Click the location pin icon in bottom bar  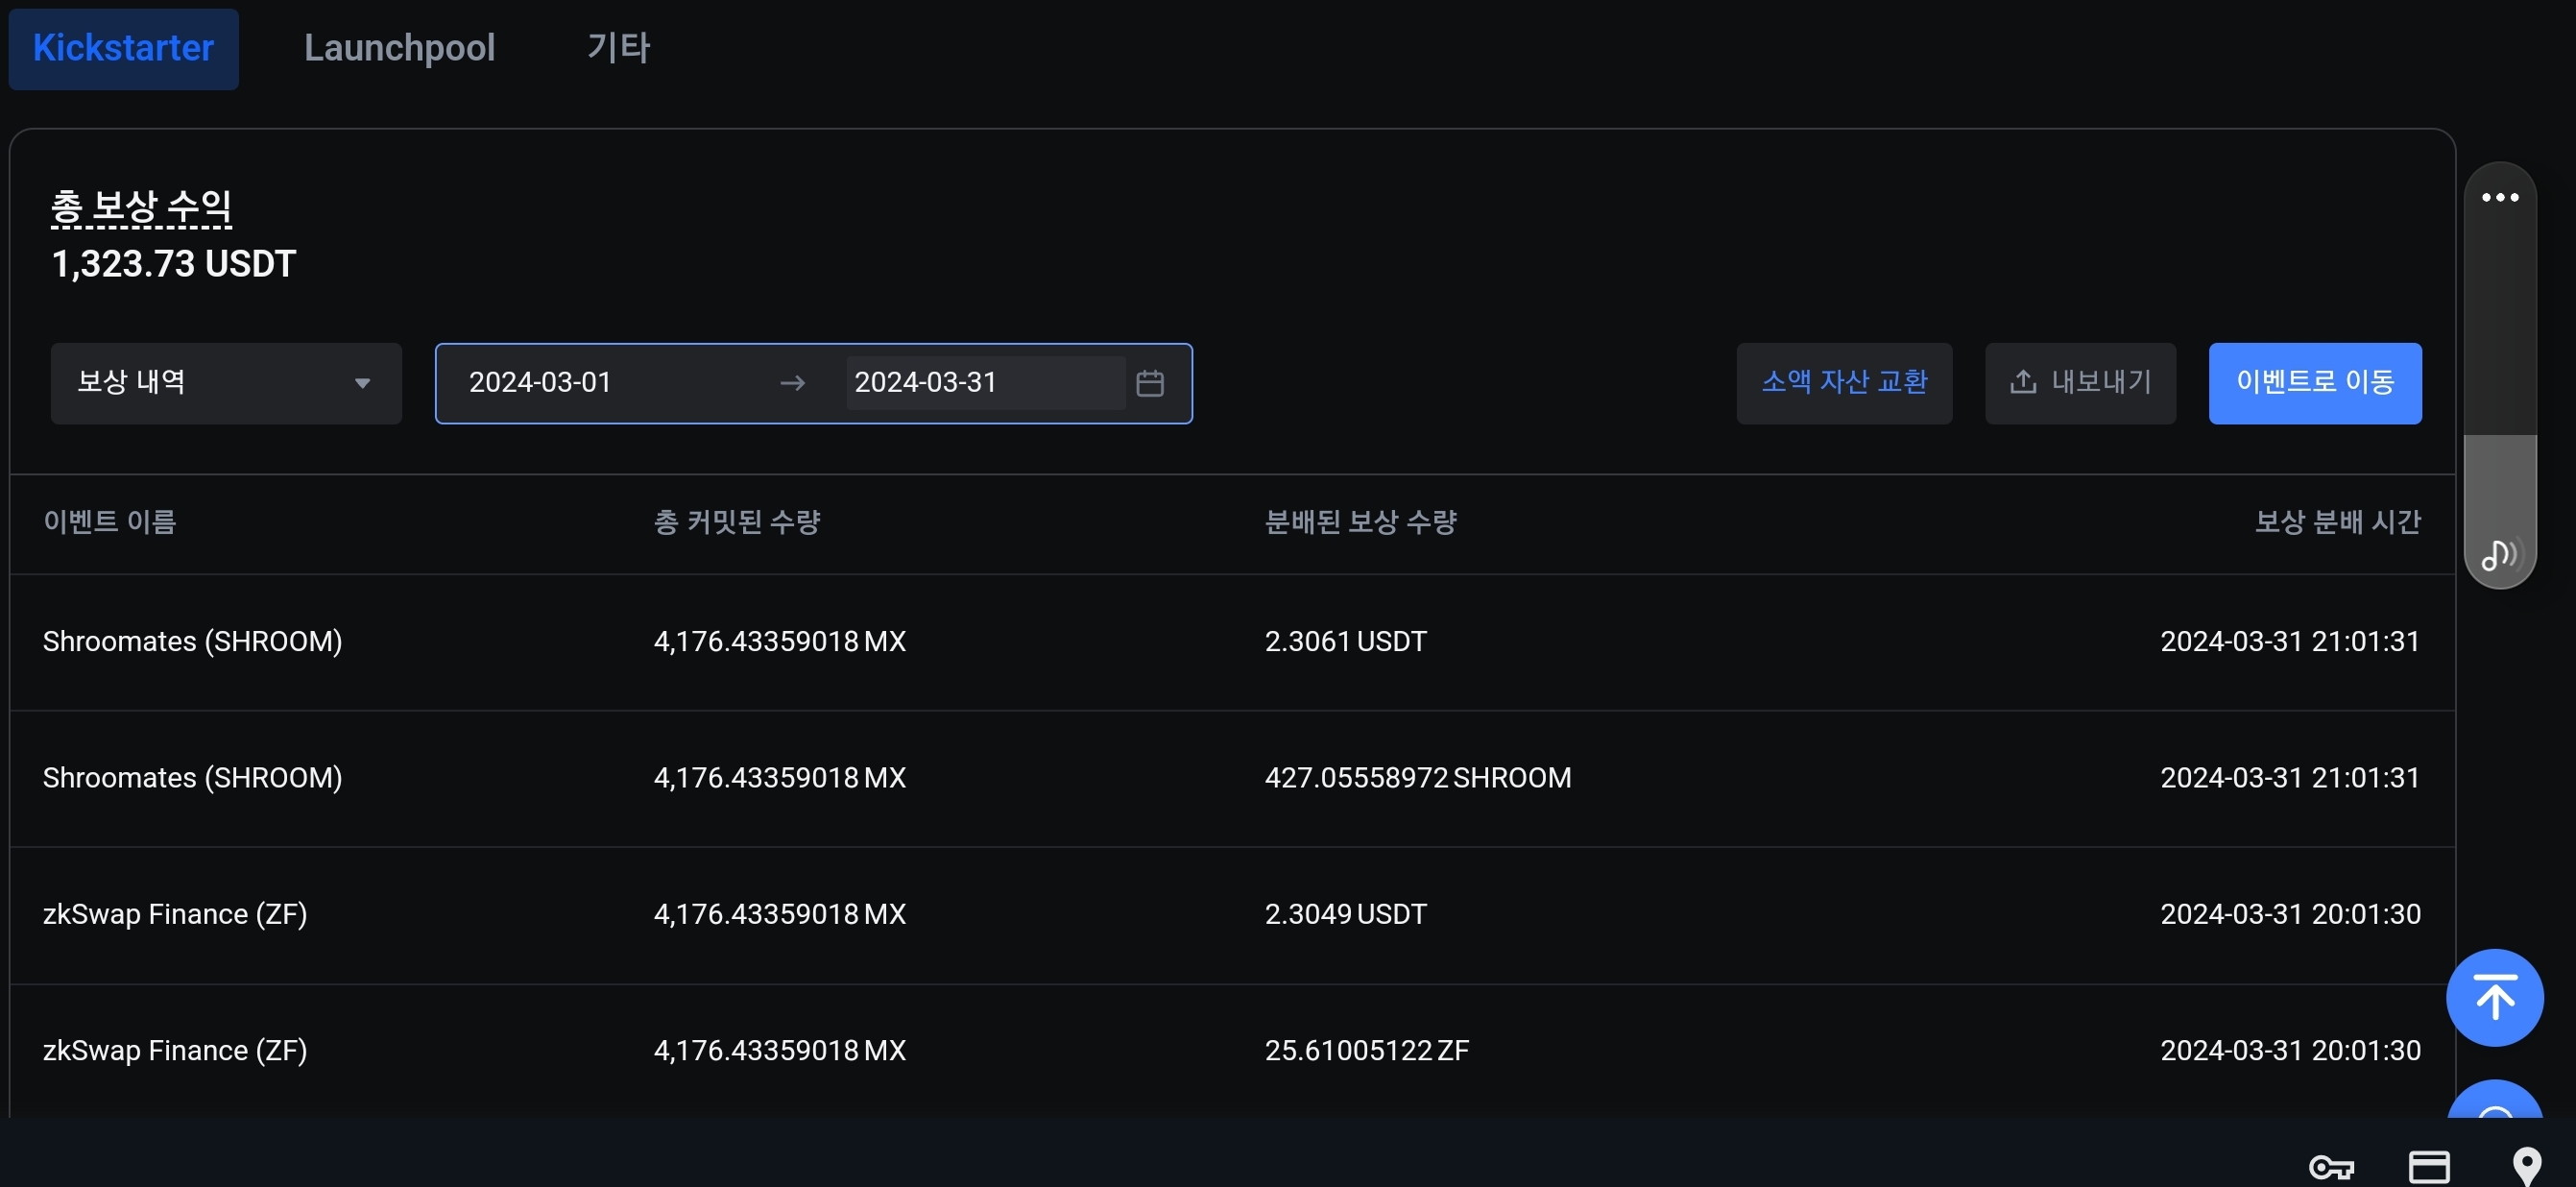tap(2526, 1165)
